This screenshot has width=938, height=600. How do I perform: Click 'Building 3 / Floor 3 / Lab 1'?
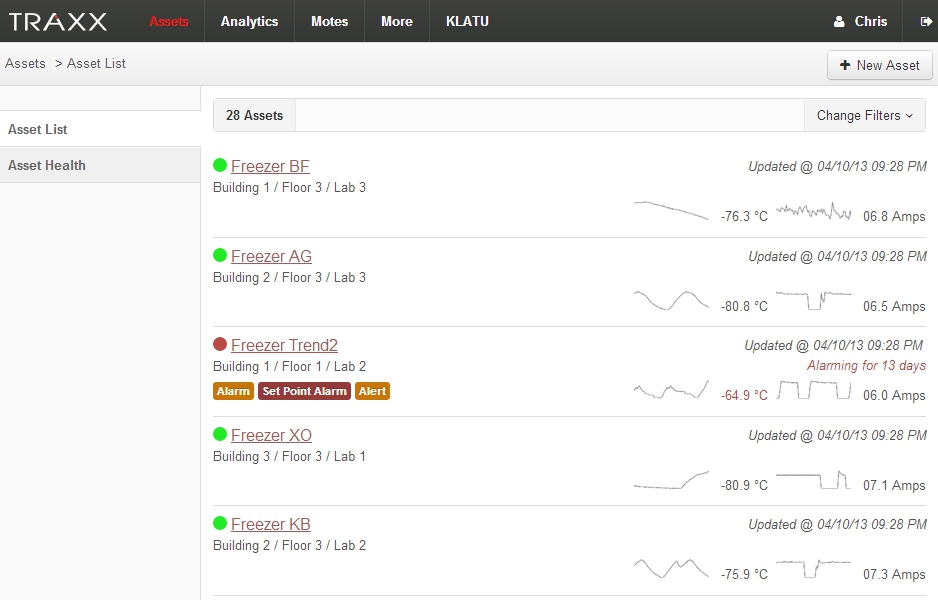coord(290,456)
